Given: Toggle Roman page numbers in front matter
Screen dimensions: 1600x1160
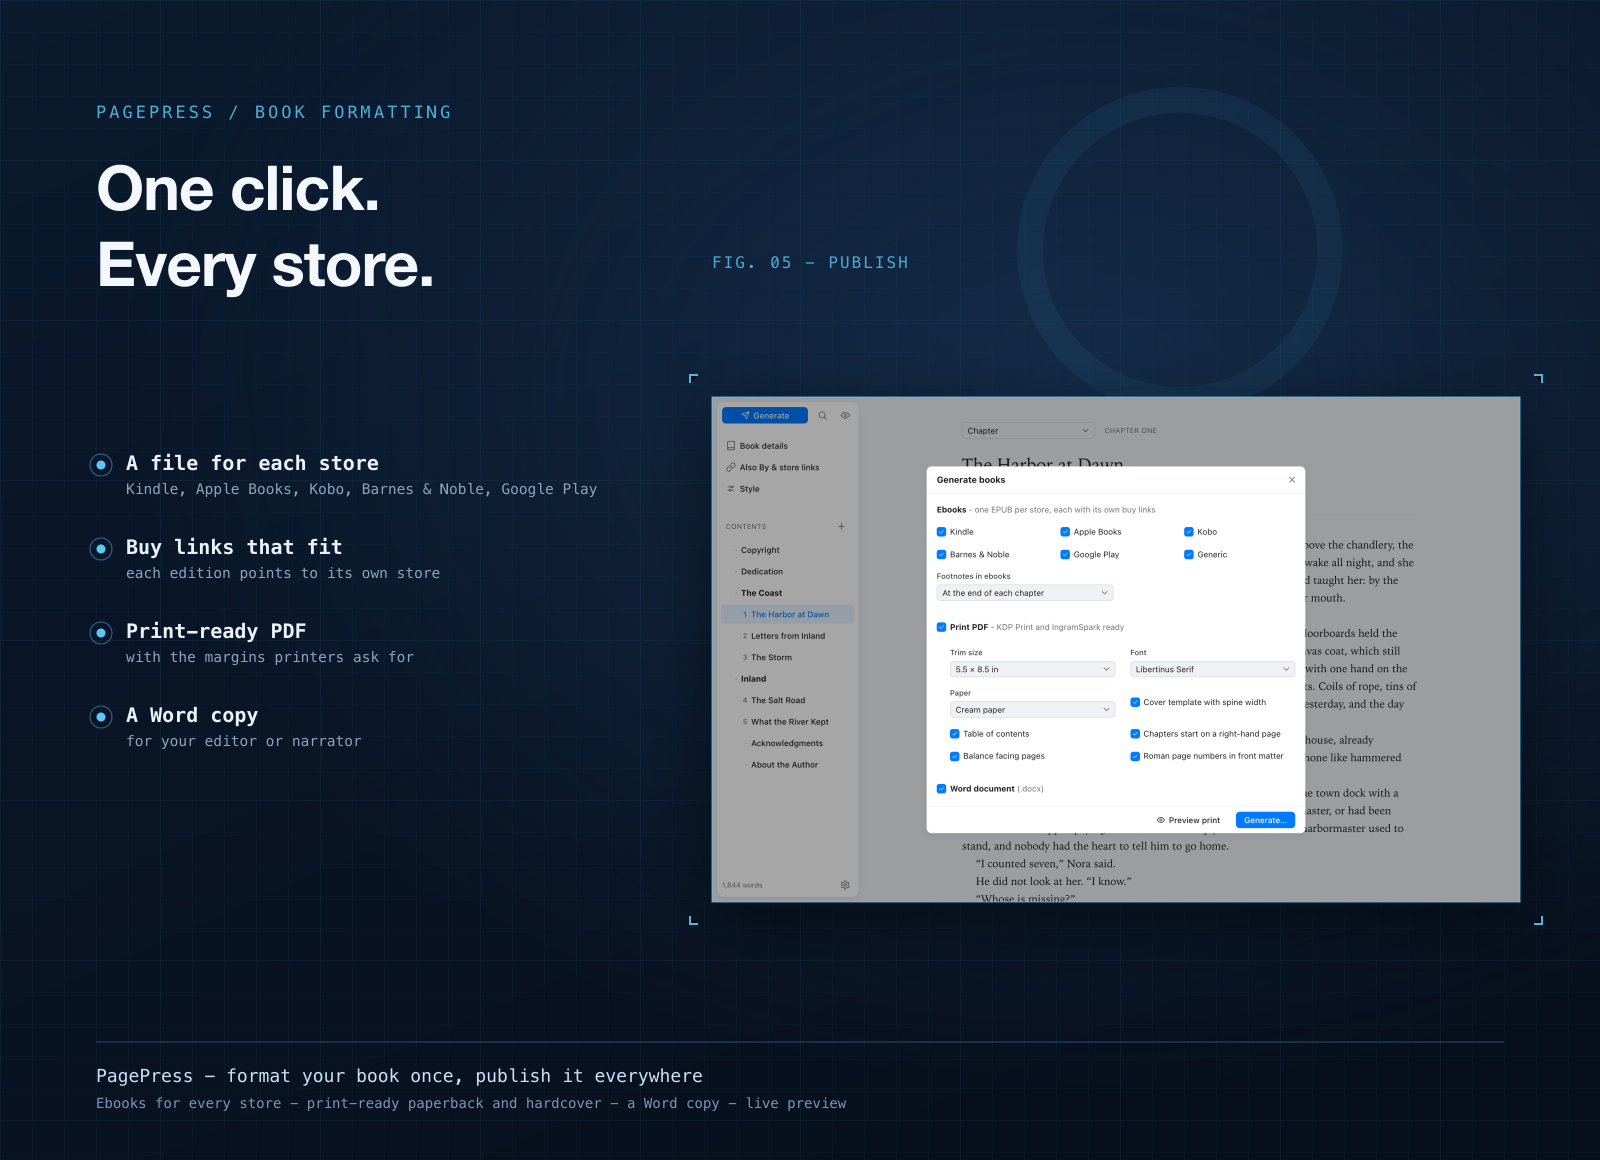Looking at the screenshot, I should (1135, 756).
